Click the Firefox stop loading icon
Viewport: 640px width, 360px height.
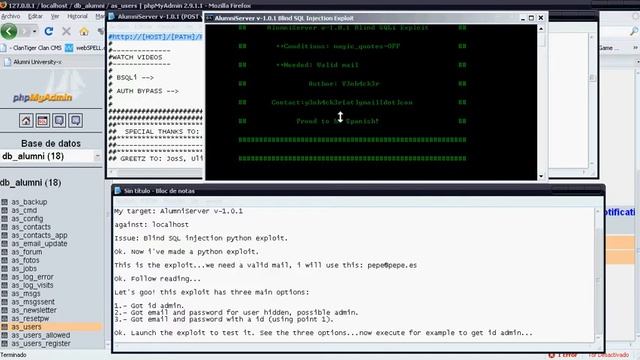(67, 31)
